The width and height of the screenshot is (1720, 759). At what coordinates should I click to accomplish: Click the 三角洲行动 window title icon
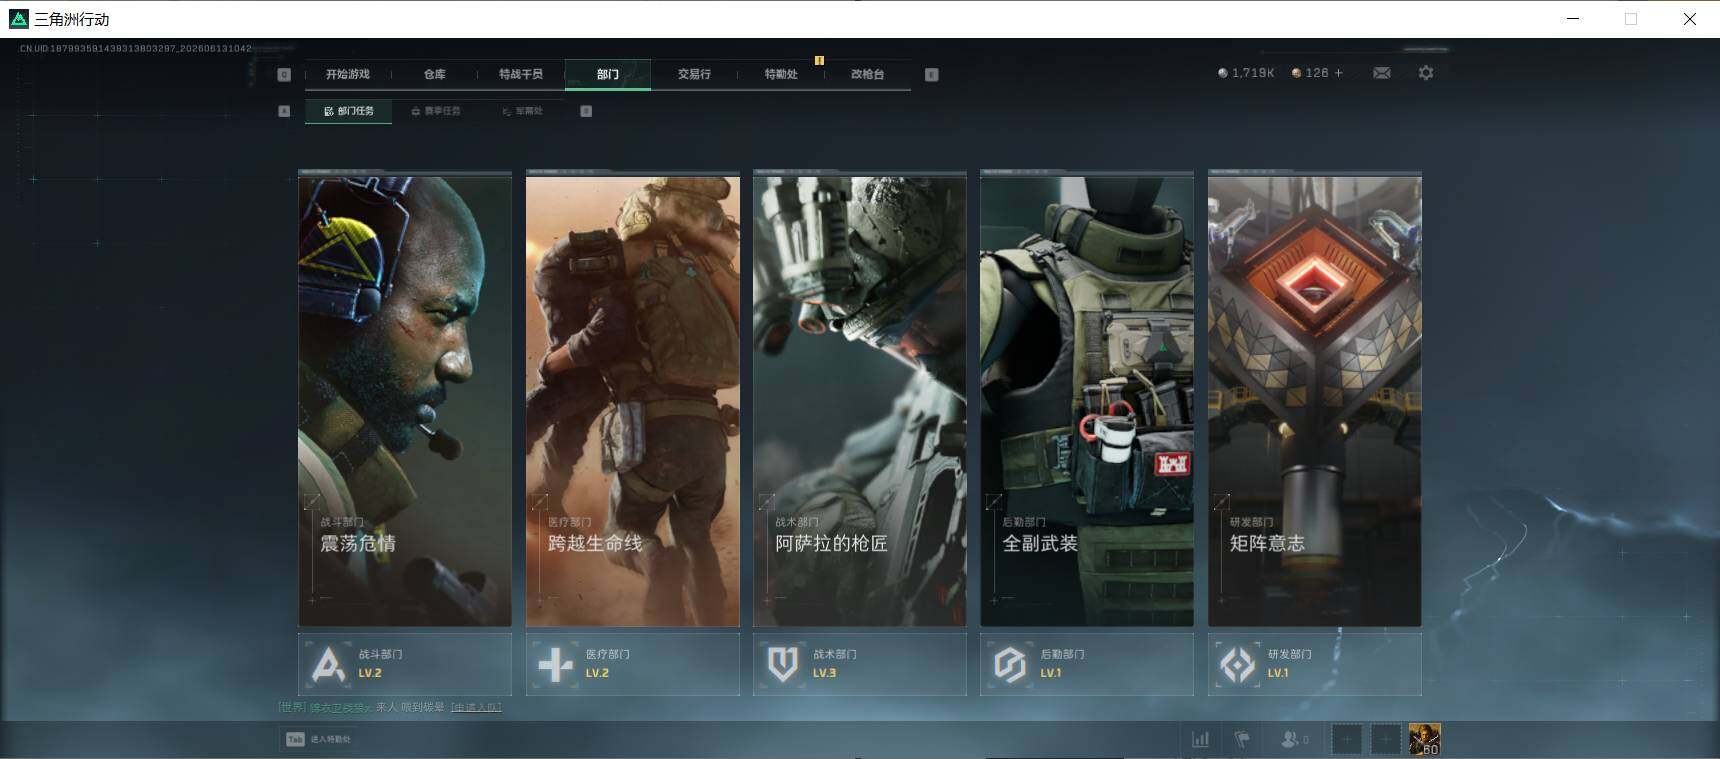(x=19, y=19)
